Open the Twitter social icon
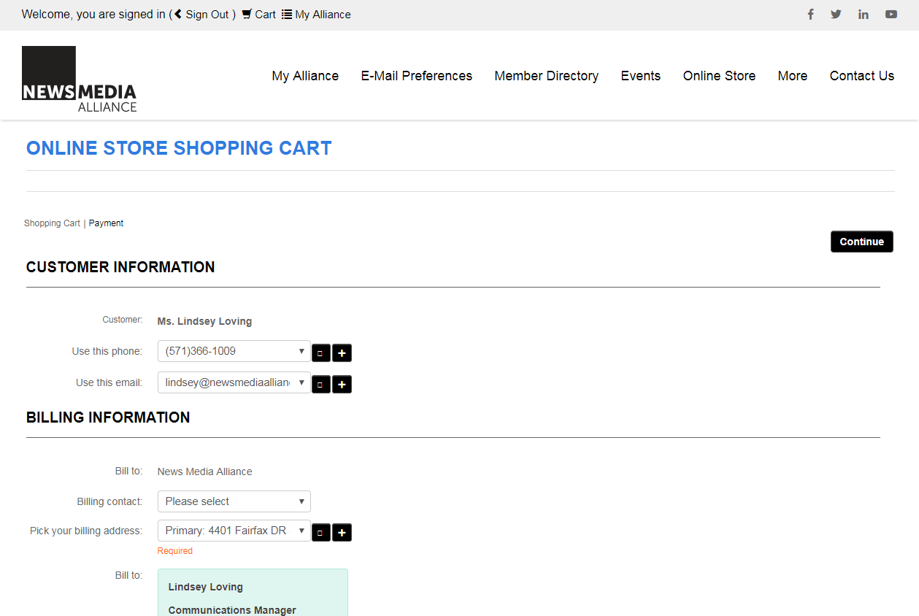 (836, 14)
